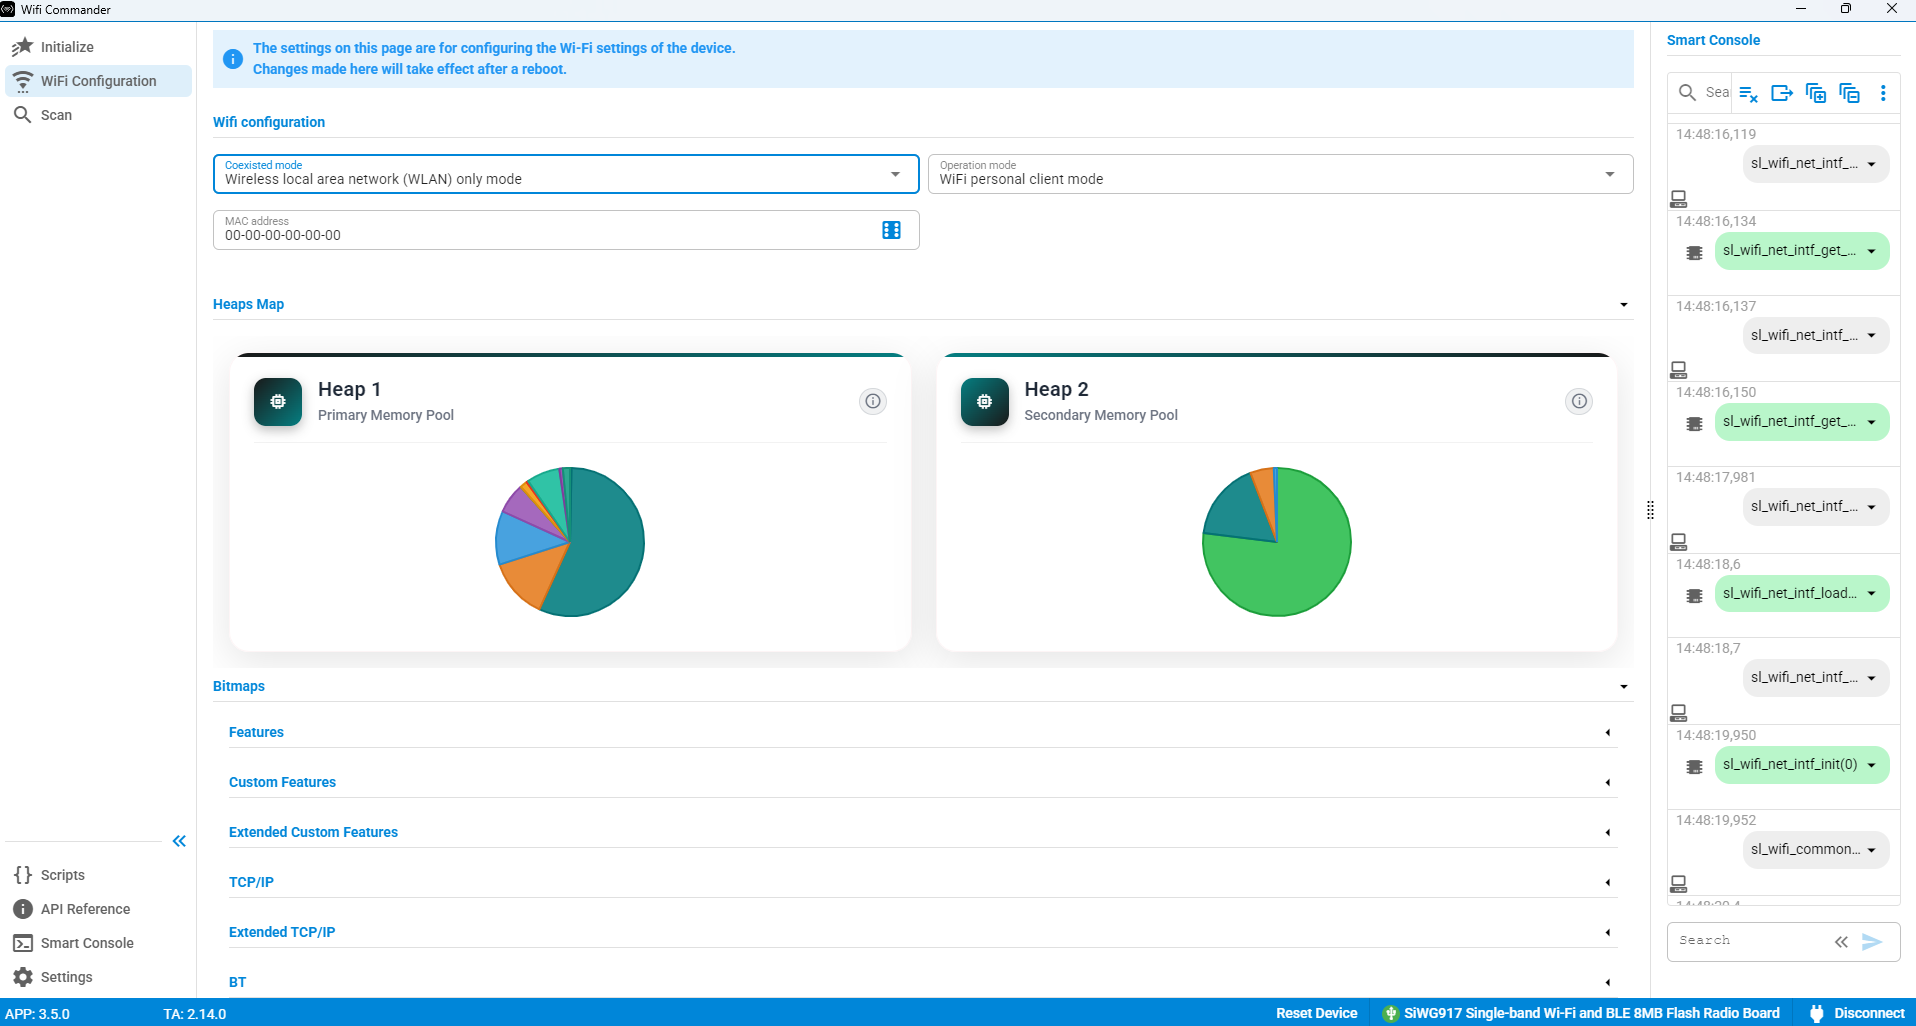Image resolution: width=1916 pixels, height=1026 pixels.
Task: Click the Settings gear icon
Action: tap(23, 977)
